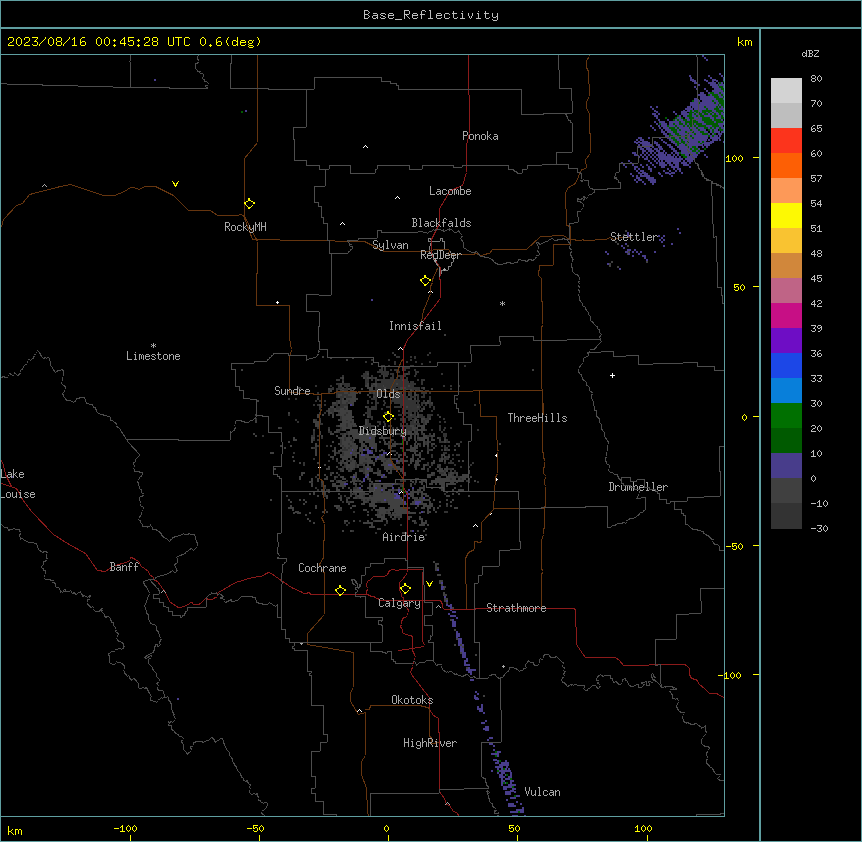Screen dimensions: 862x842
Task: Click the Calgary city label
Action: click(x=399, y=603)
